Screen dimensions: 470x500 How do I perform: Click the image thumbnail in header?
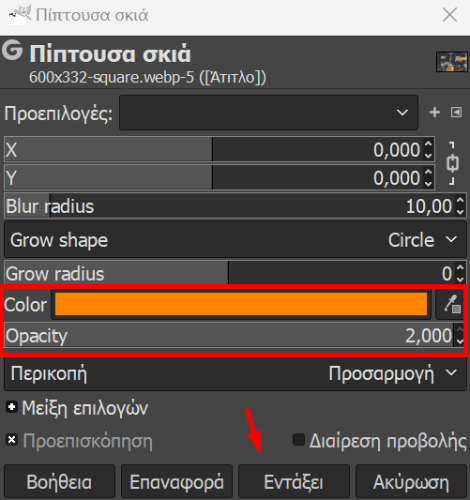click(452, 62)
